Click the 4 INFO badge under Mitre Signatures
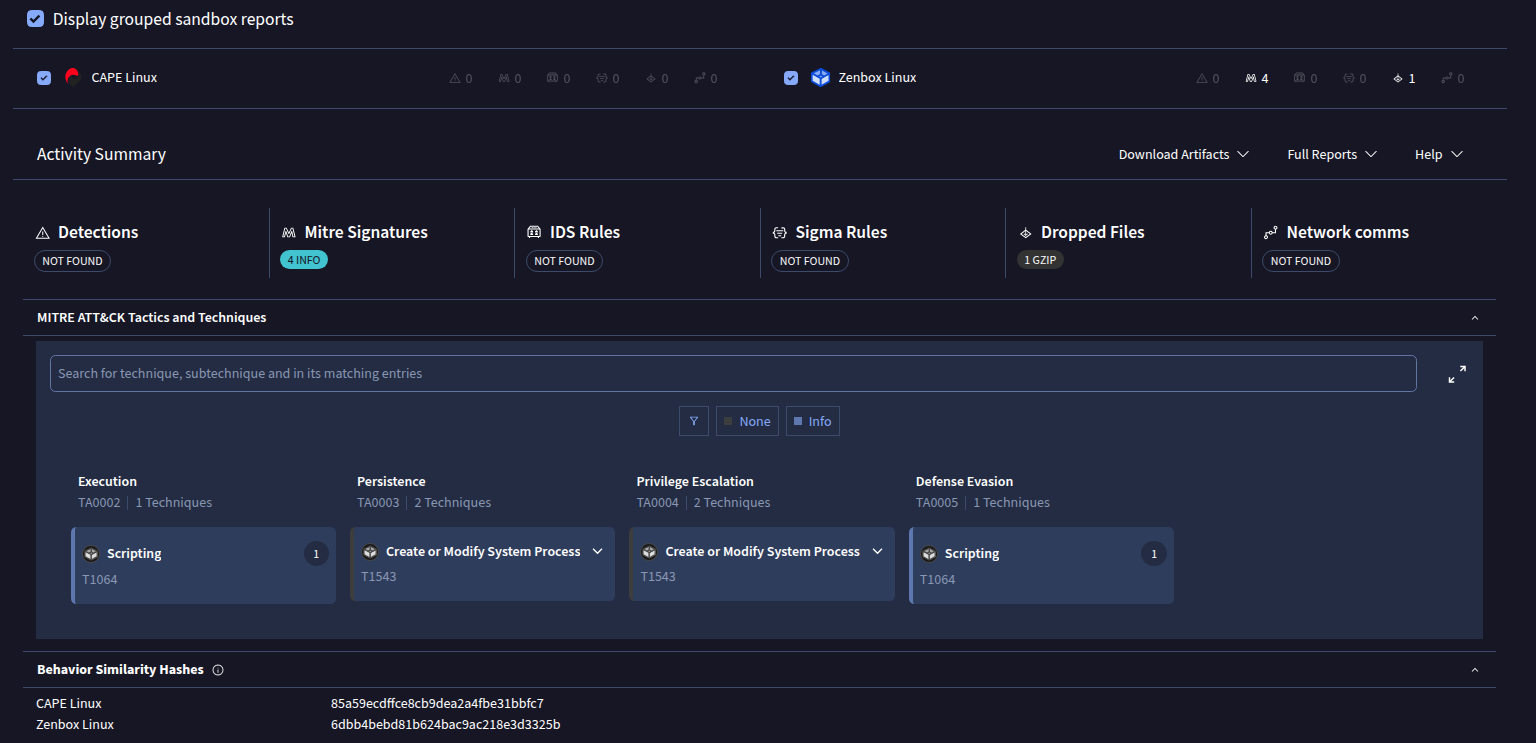 coord(304,259)
